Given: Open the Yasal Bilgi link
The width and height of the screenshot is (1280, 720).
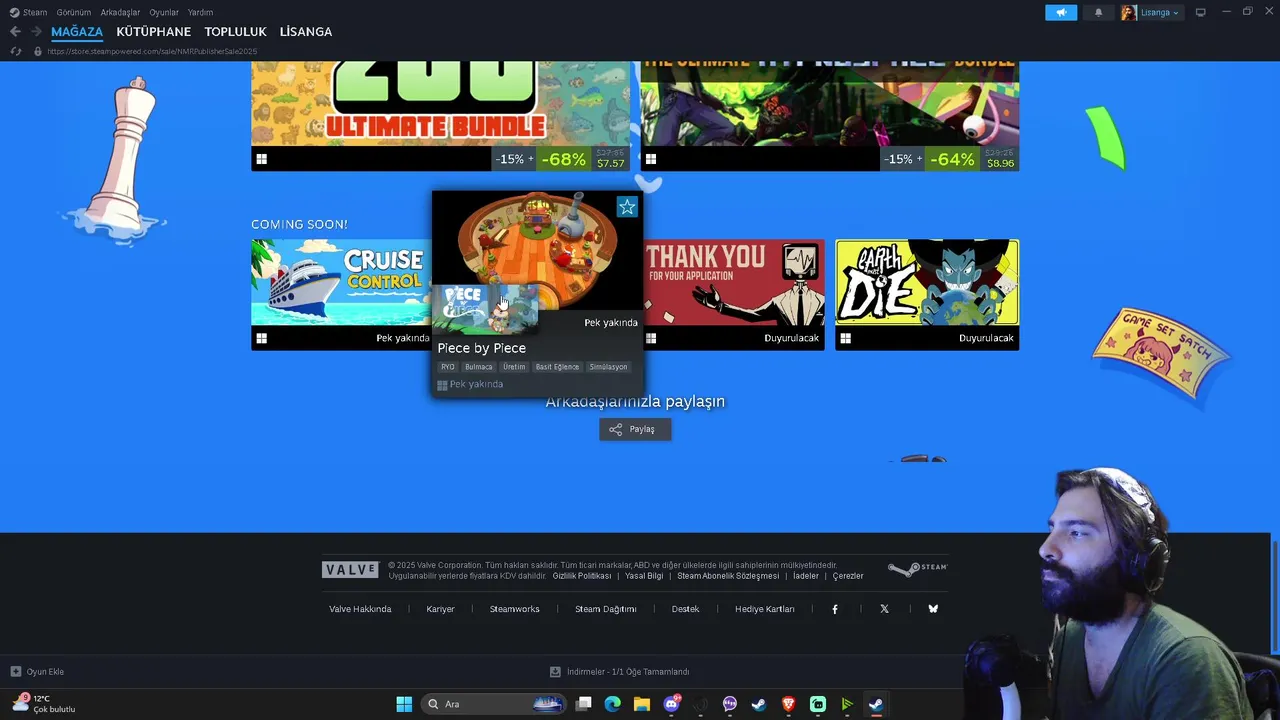Looking at the screenshot, I should [644, 576].
